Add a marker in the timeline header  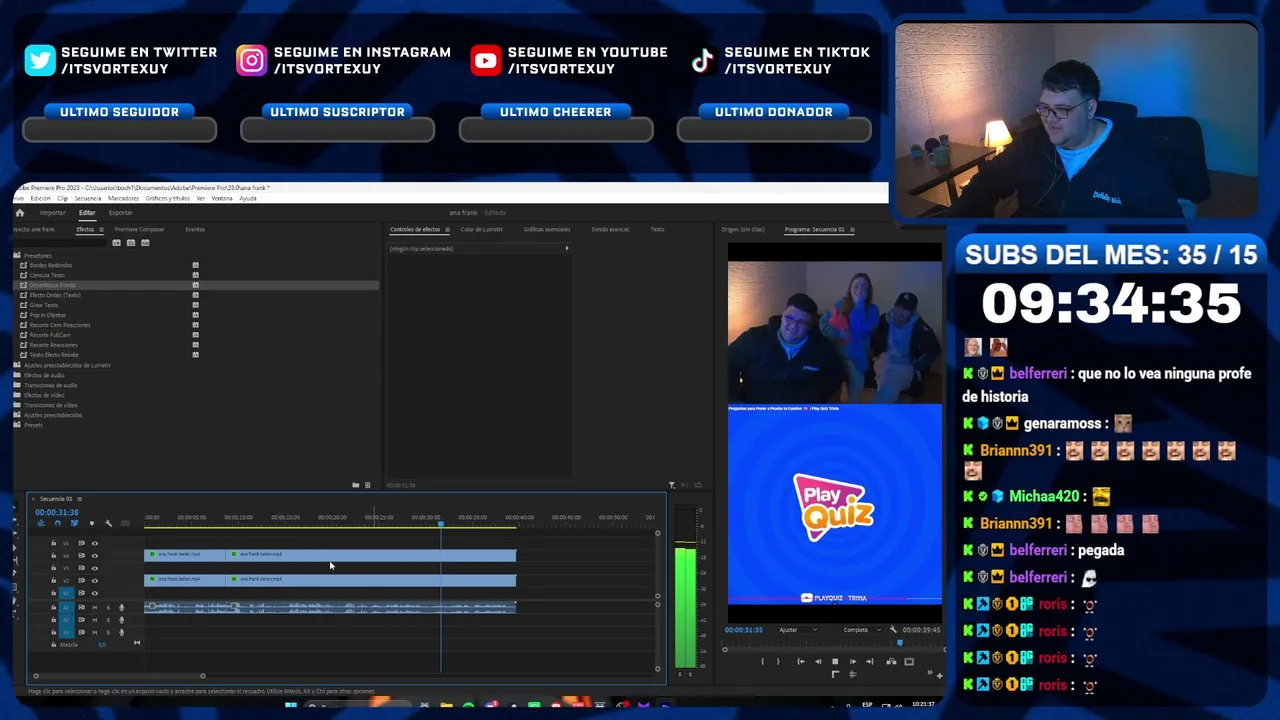pos(91,523)
